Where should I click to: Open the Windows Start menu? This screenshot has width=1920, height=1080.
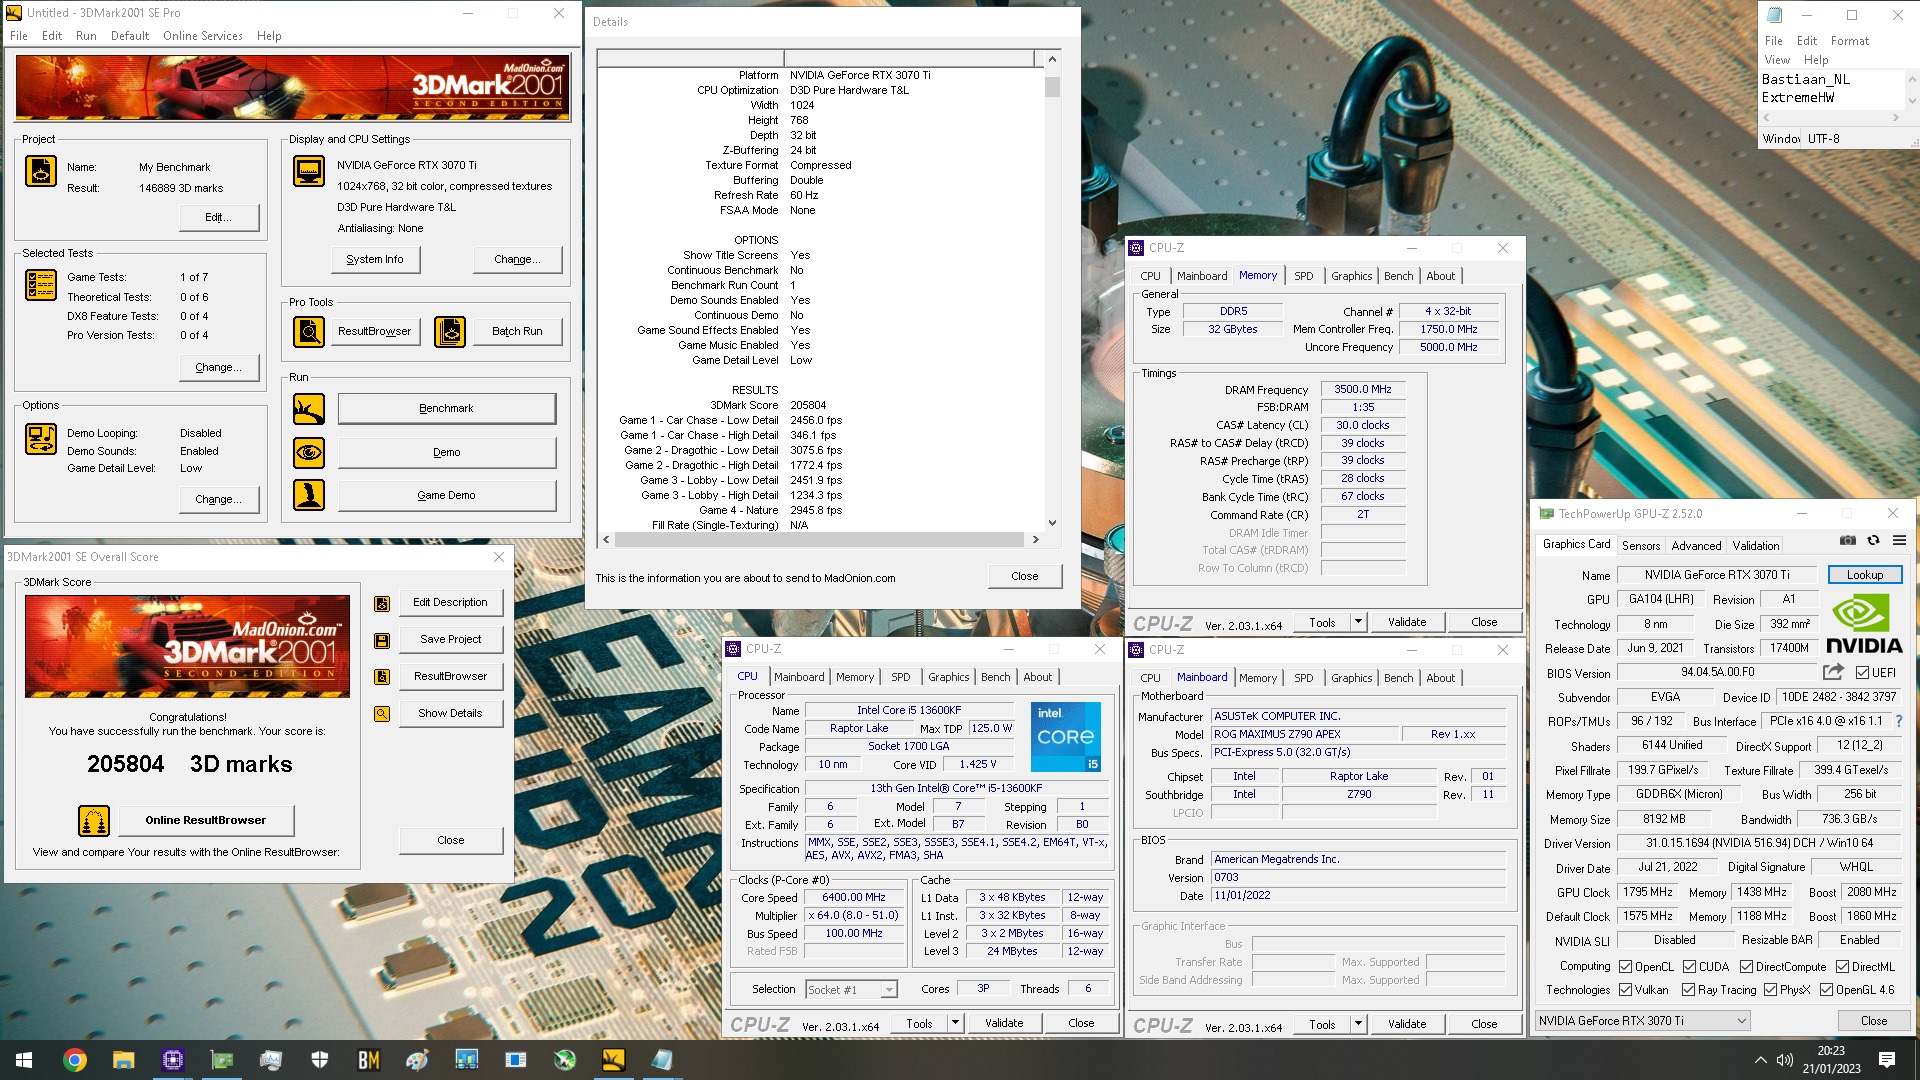point(24,1060)
